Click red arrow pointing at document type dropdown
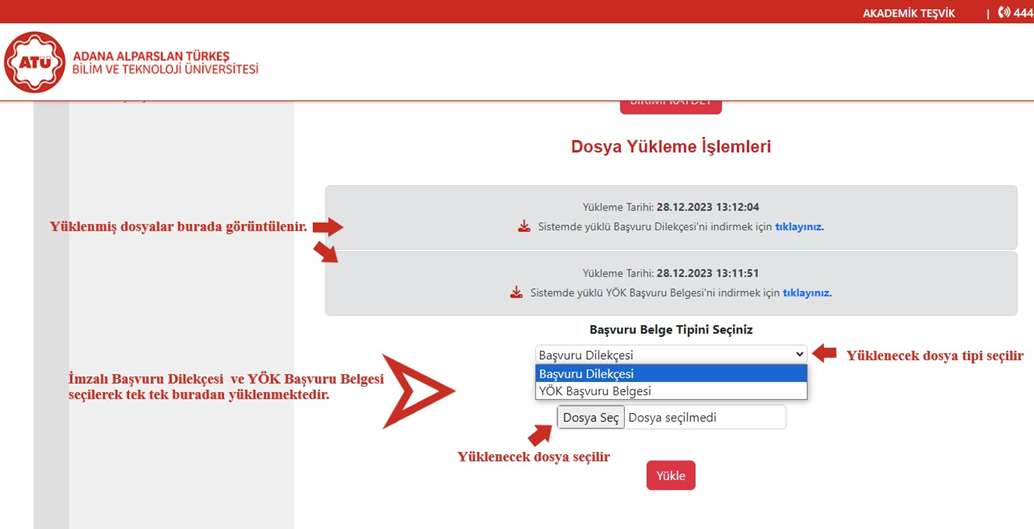1034x529 pixels. pos(823,354)
